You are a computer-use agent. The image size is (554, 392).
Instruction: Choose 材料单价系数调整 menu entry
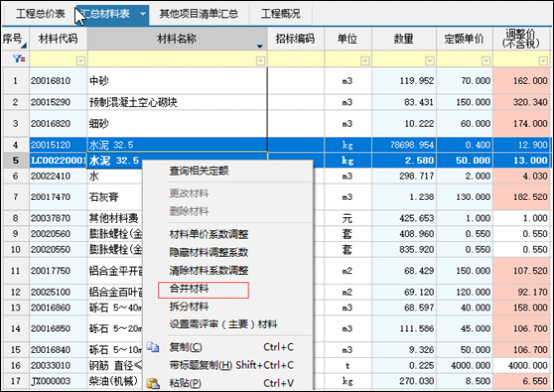(209, 234)
